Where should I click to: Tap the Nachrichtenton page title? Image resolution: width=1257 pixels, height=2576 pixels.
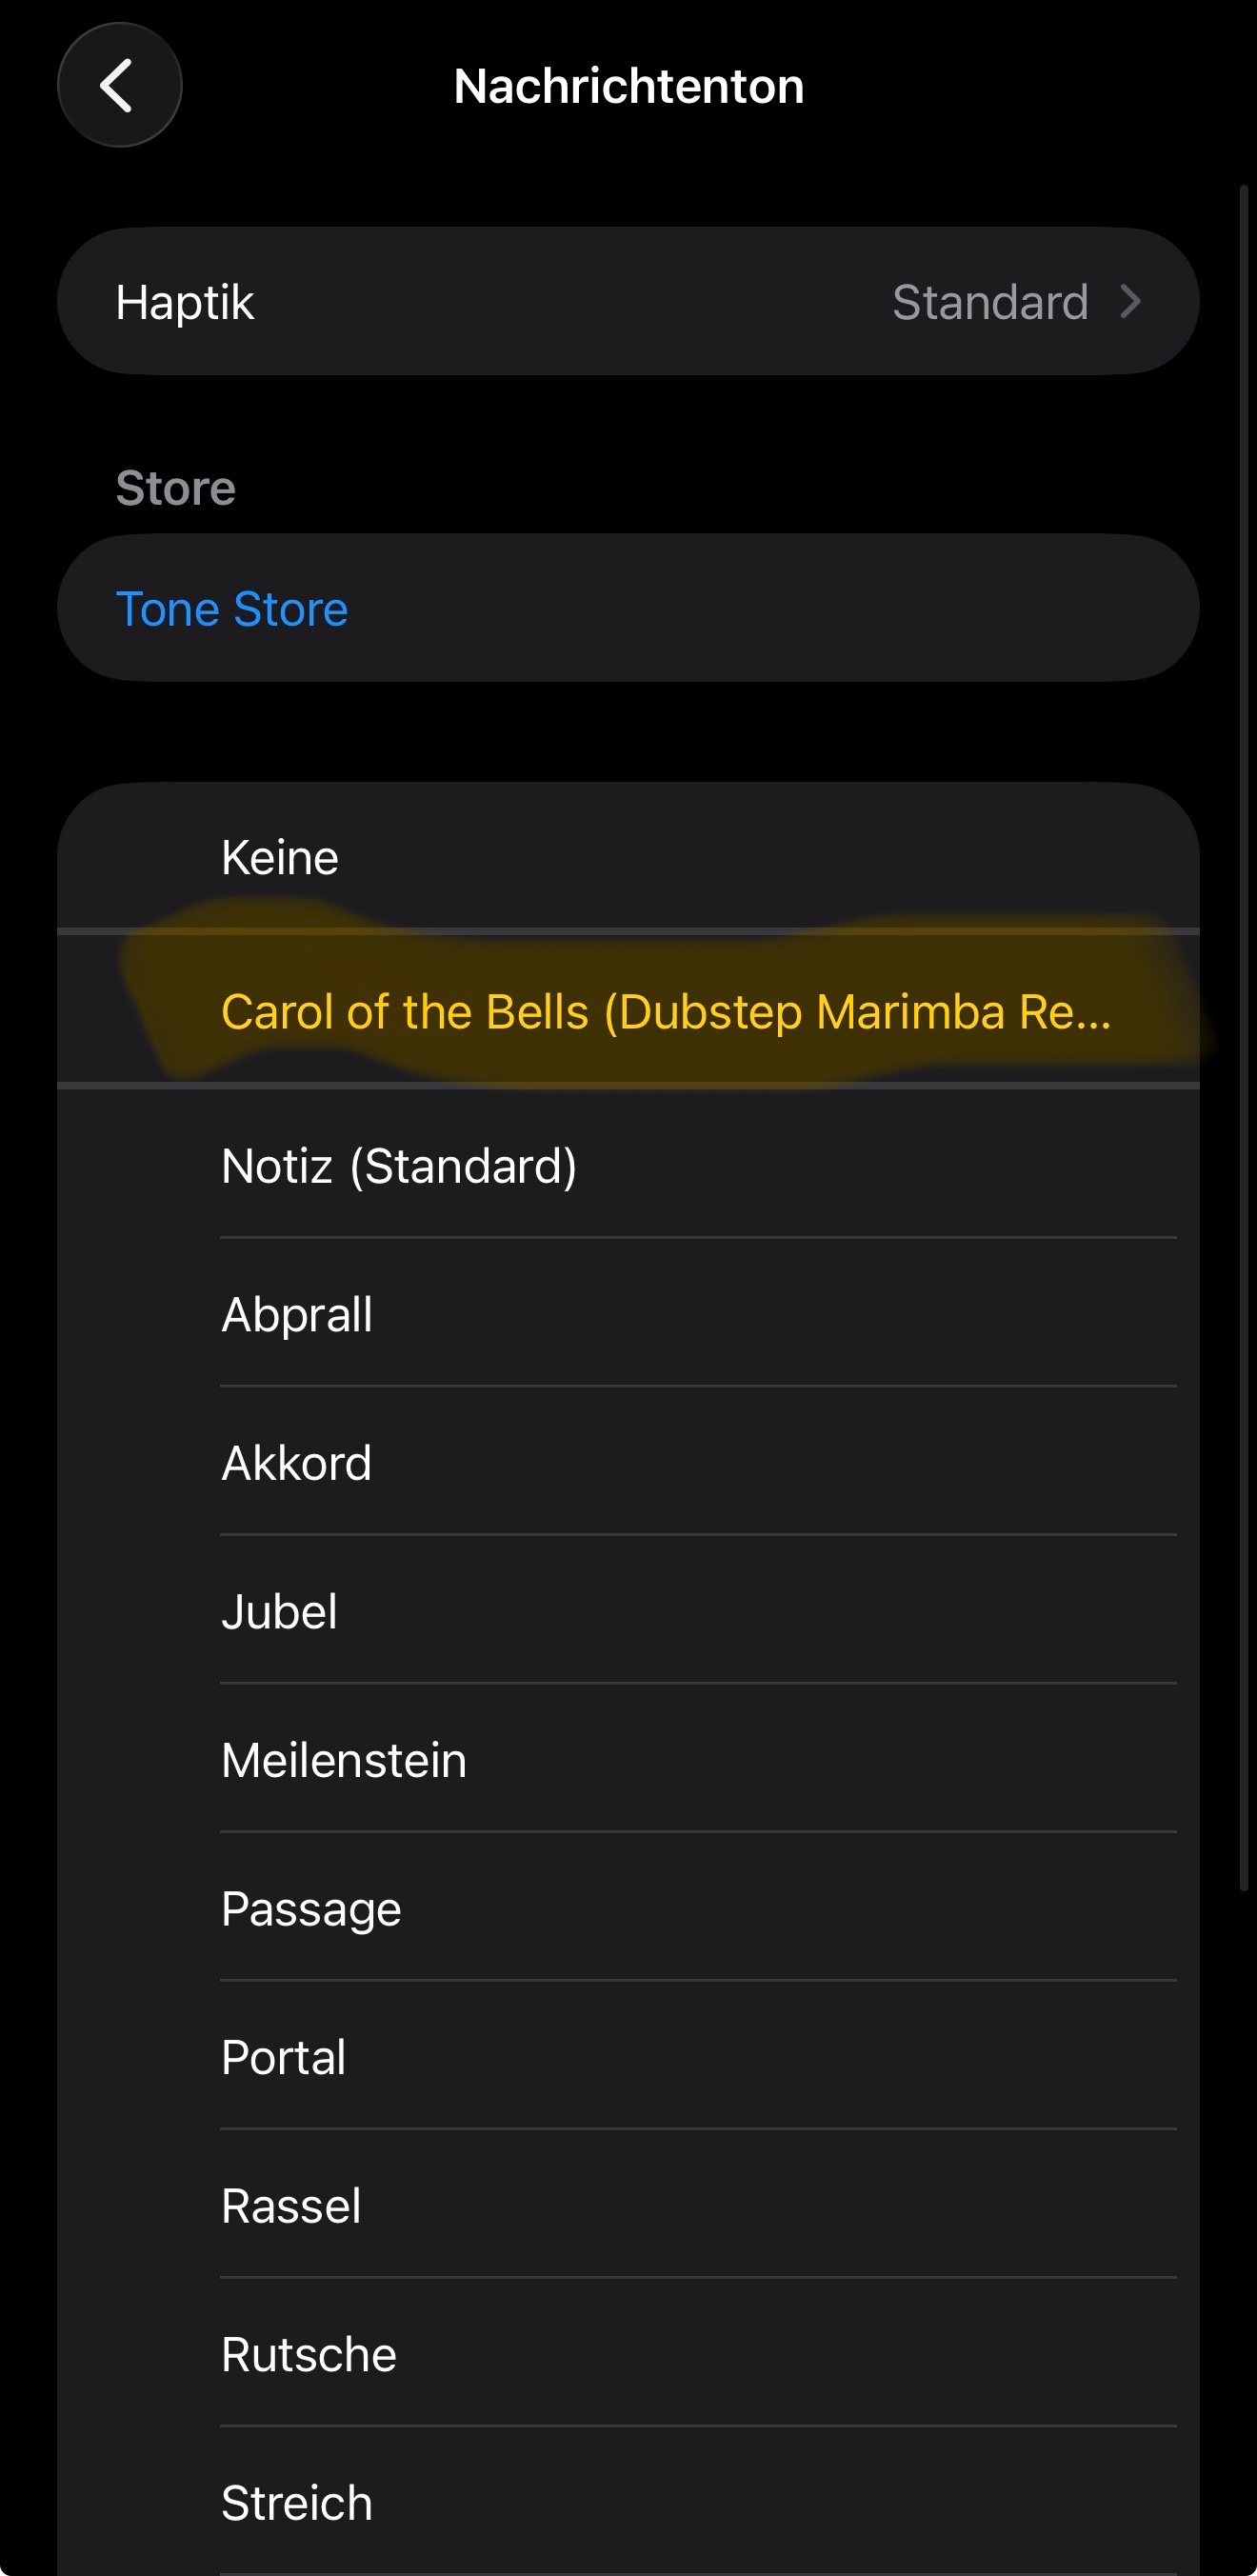[x=628, y=86]
